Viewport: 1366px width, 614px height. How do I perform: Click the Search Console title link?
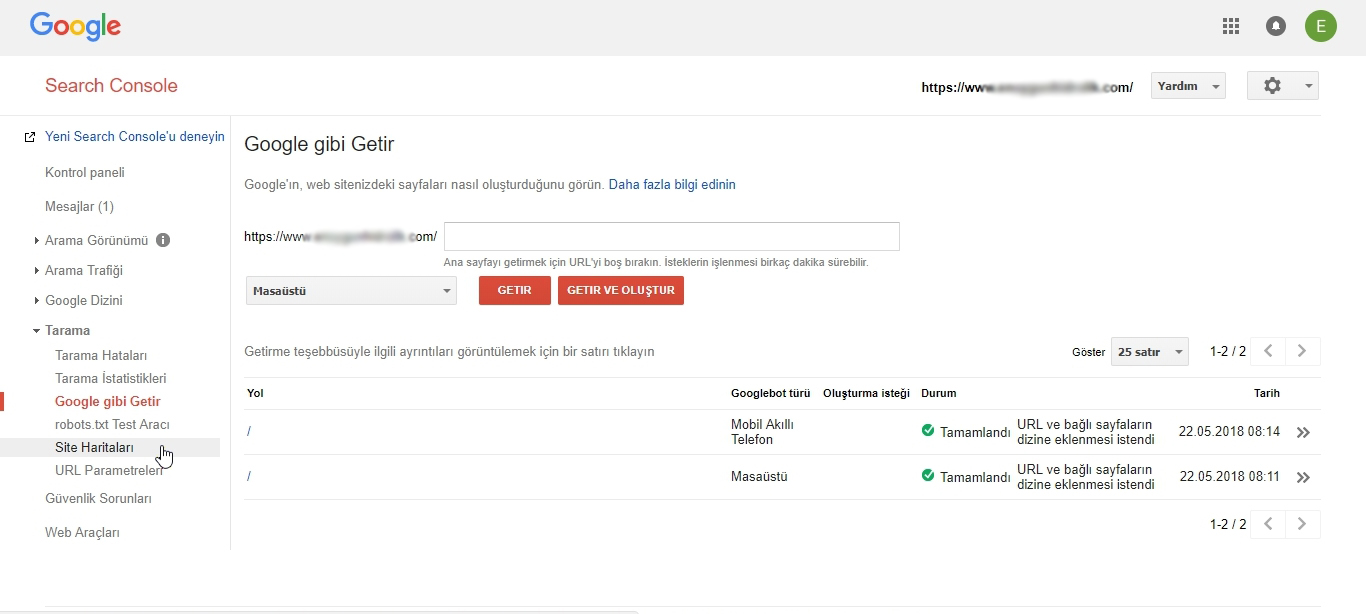click(x=111, y=85)
